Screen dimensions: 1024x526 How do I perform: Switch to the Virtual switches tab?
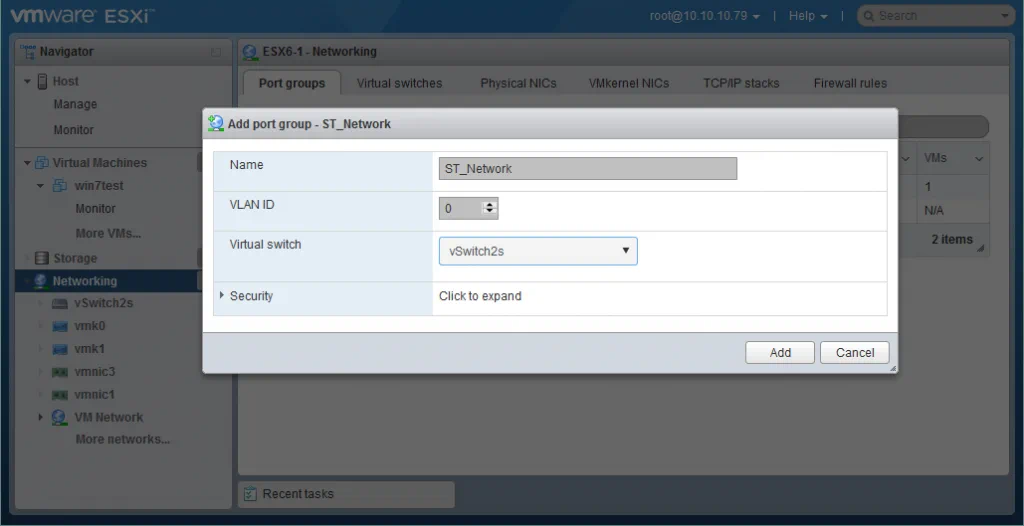point(399,83)
